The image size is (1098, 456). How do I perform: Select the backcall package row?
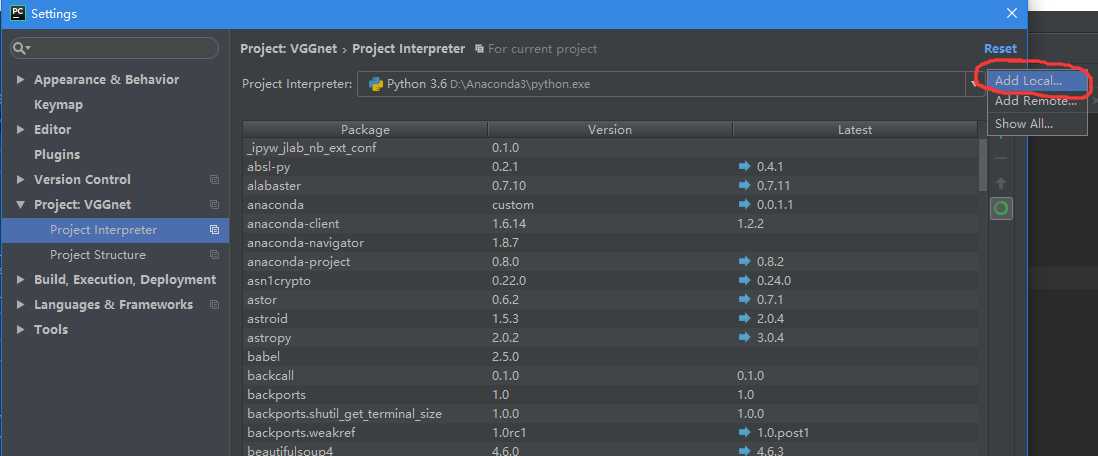(x=610, y=375)
